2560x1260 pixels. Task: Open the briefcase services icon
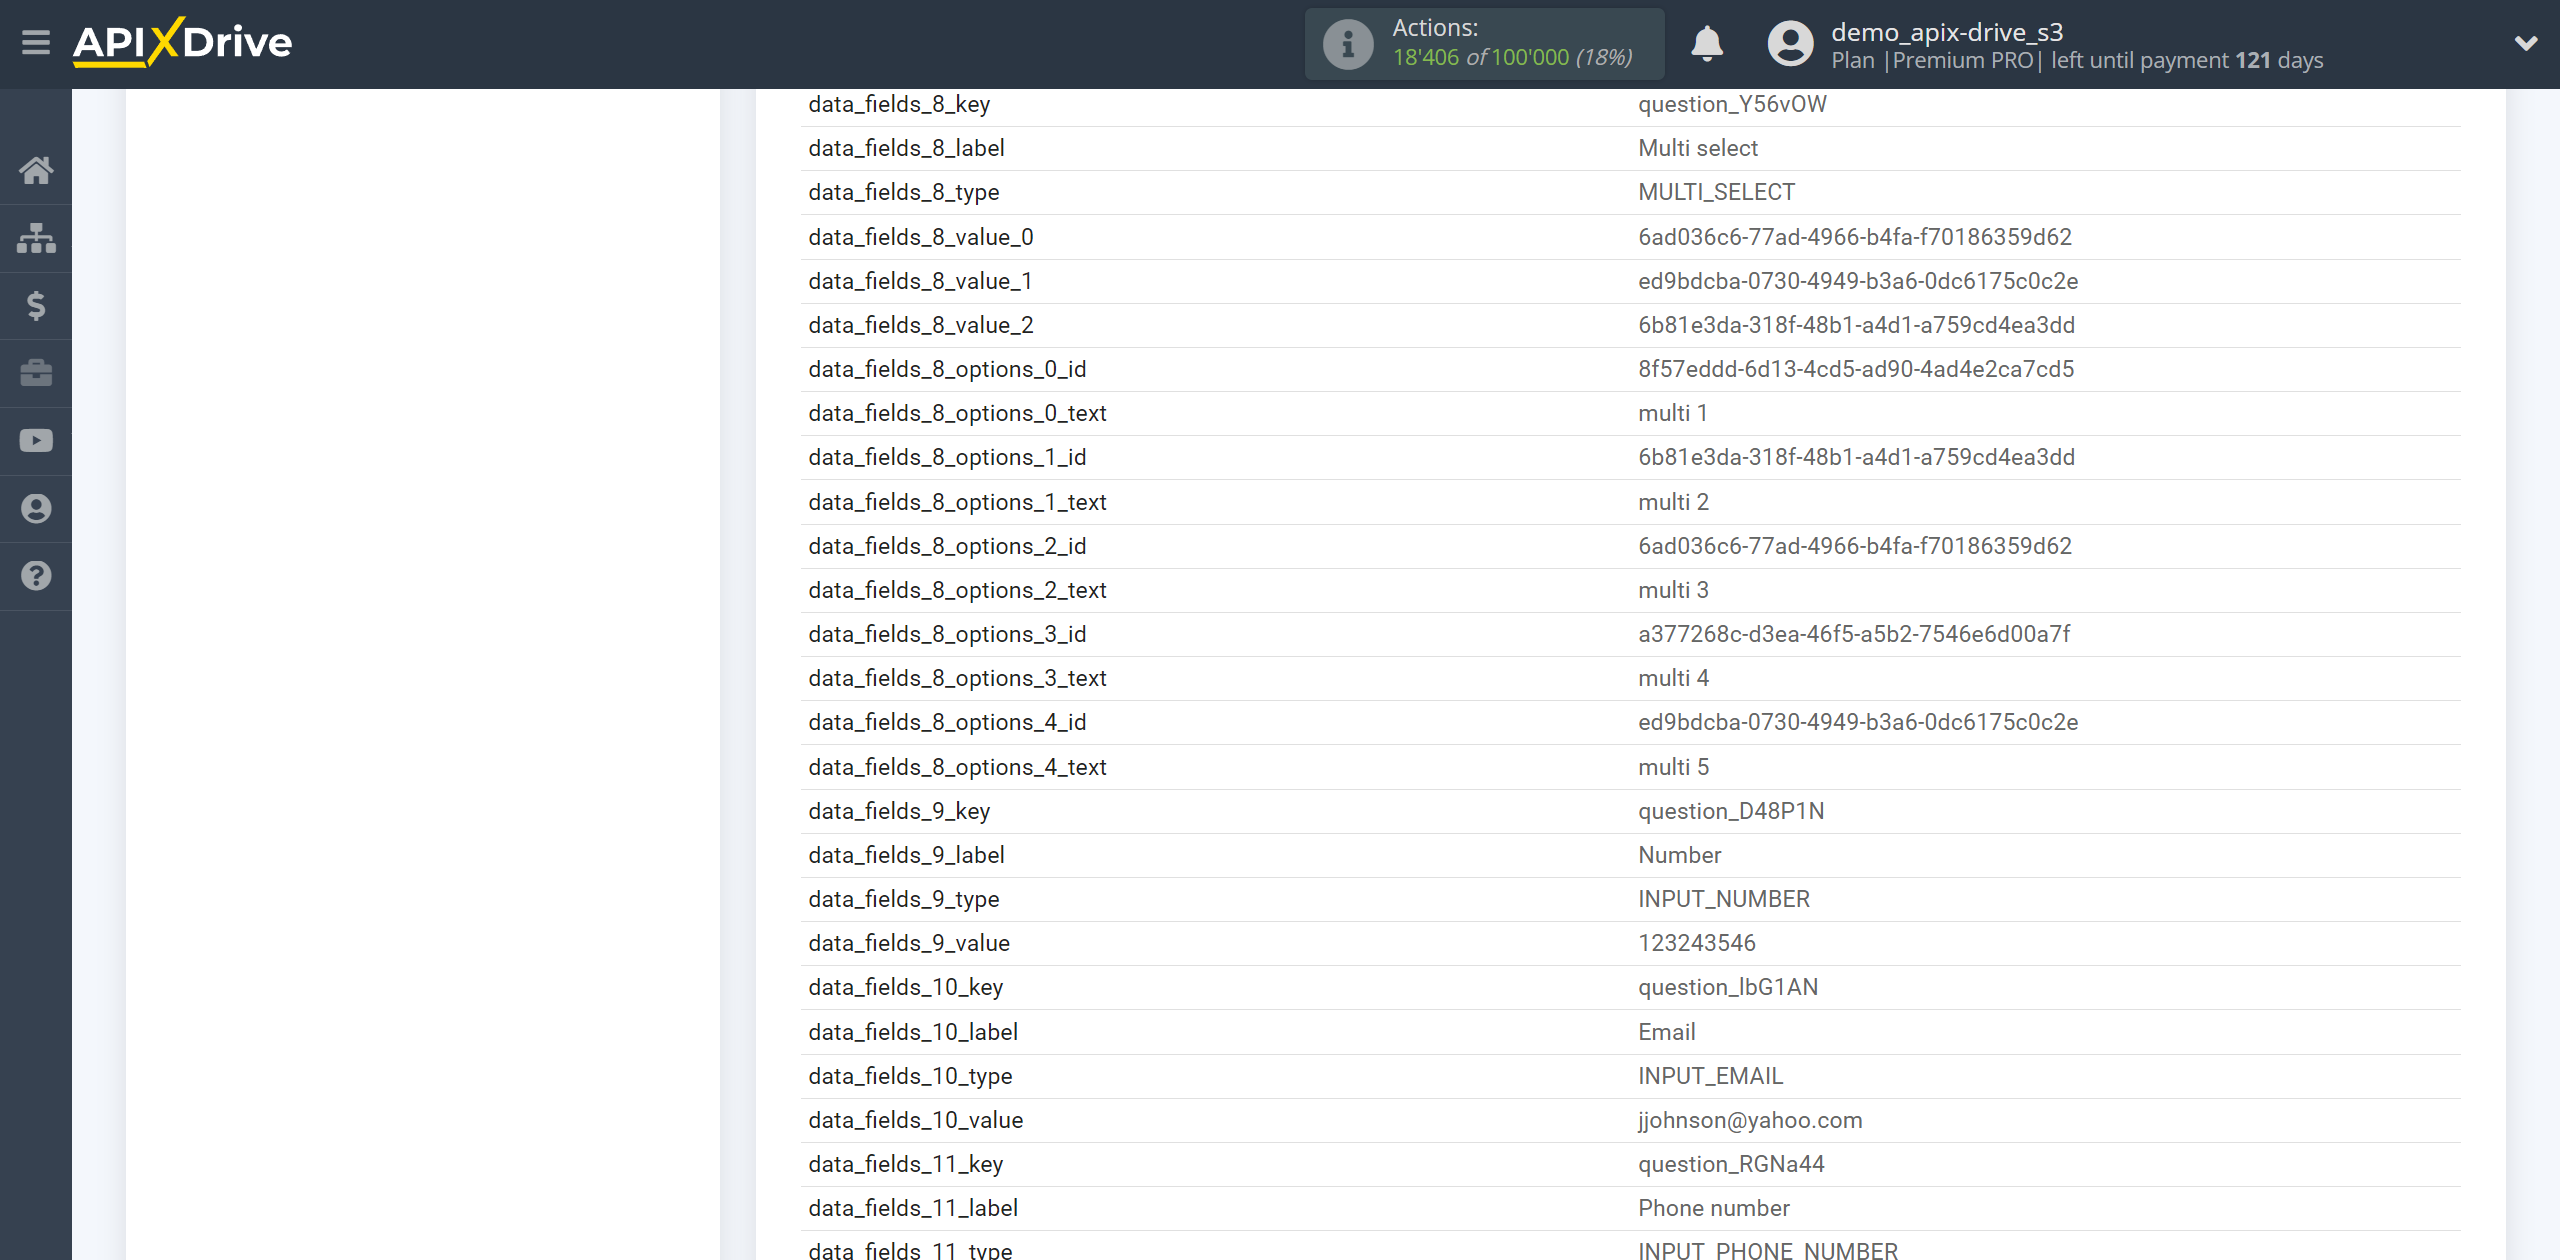(x=36, y=373)
